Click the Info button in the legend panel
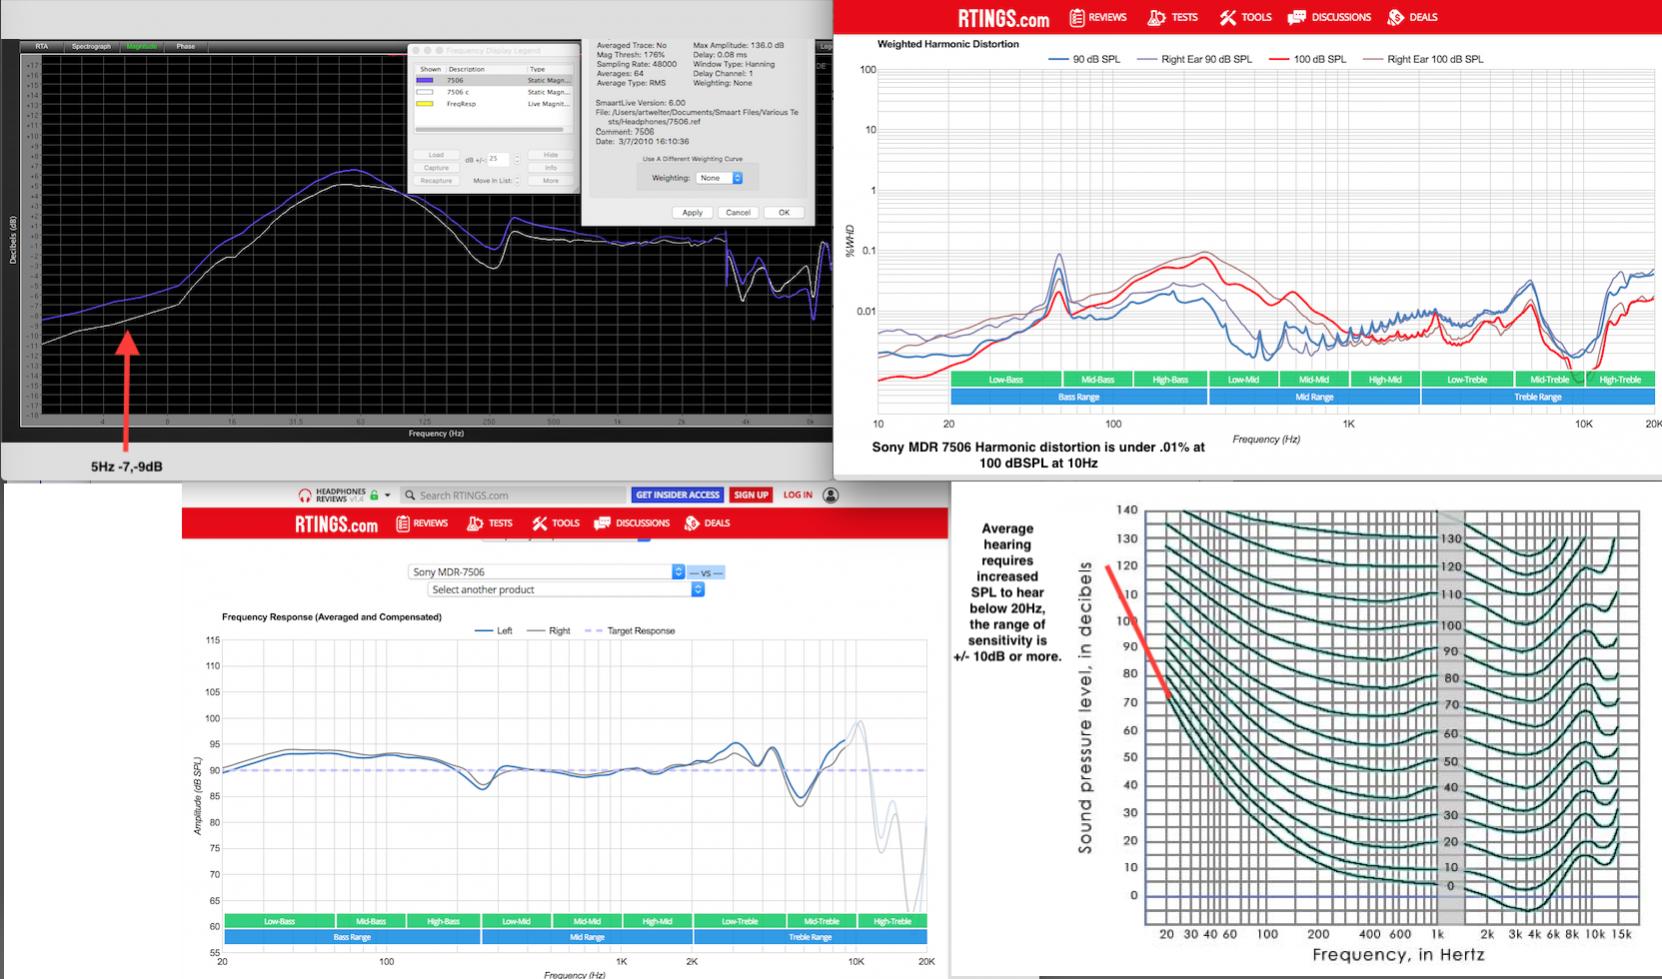This screenshot has height=979, width=1662. [551, 168]
